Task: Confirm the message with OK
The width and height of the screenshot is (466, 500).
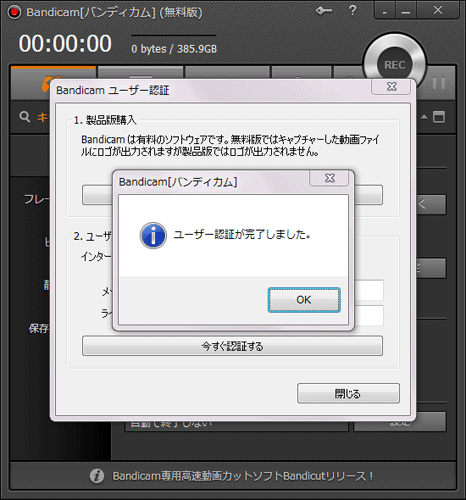Action: point(304,300)
